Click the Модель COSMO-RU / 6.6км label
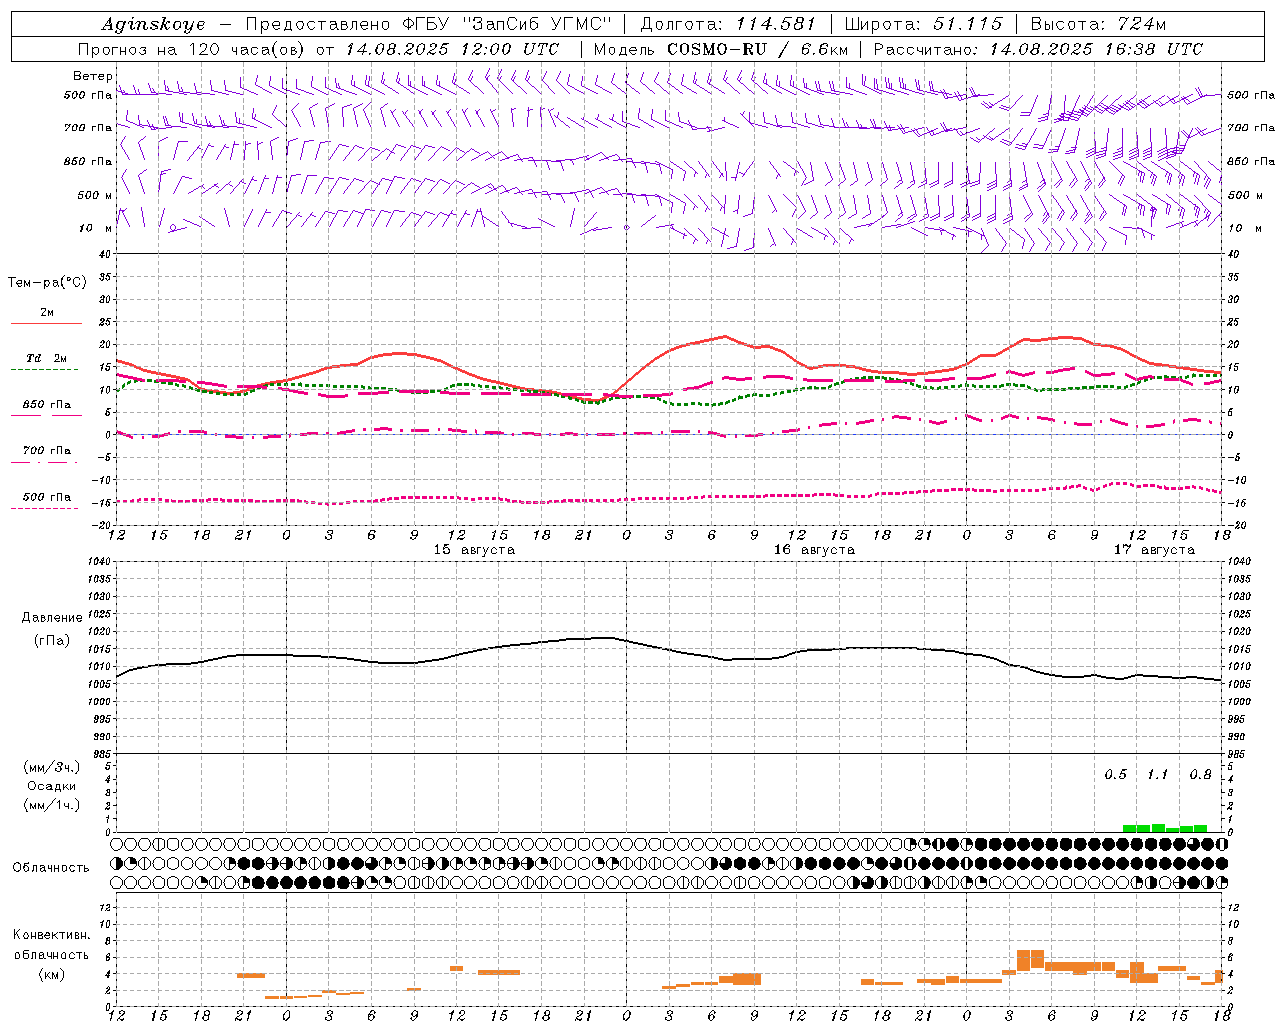Image resolution: width=1280 pixels, height=1024 pixels. point(720,49)
